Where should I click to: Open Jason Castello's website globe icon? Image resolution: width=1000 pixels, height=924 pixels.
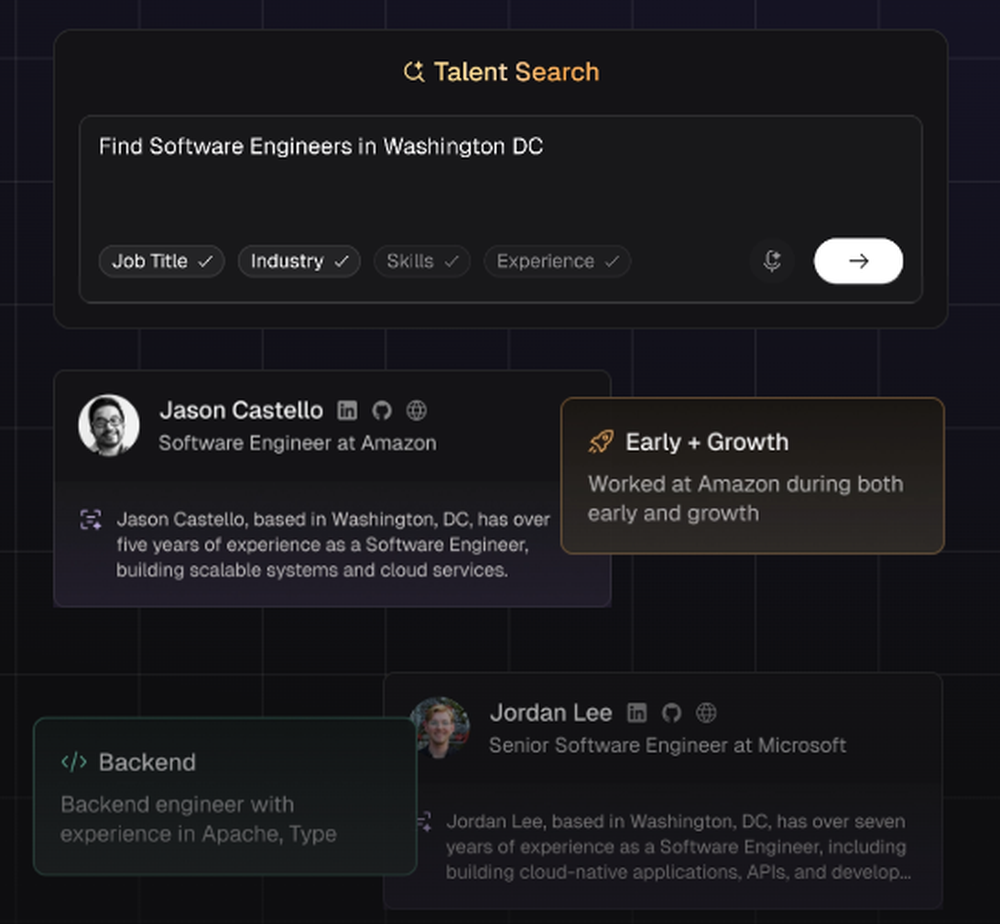click(416, 410)
